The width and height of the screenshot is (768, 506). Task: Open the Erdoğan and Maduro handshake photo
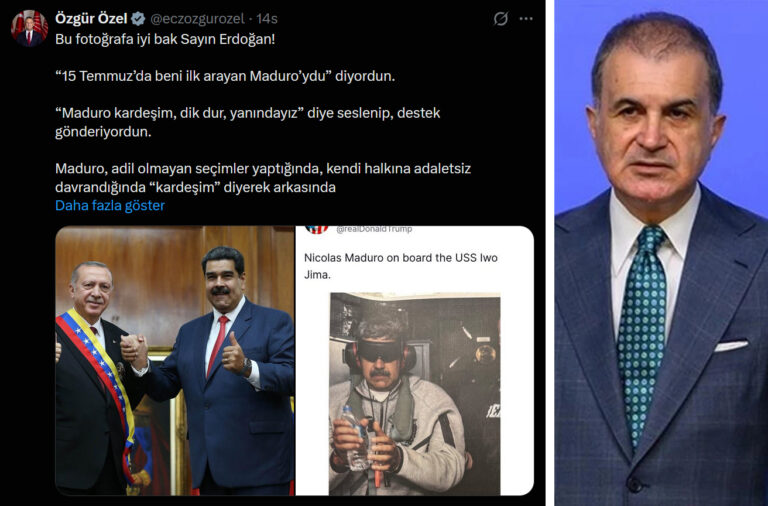tap(174, 361)
